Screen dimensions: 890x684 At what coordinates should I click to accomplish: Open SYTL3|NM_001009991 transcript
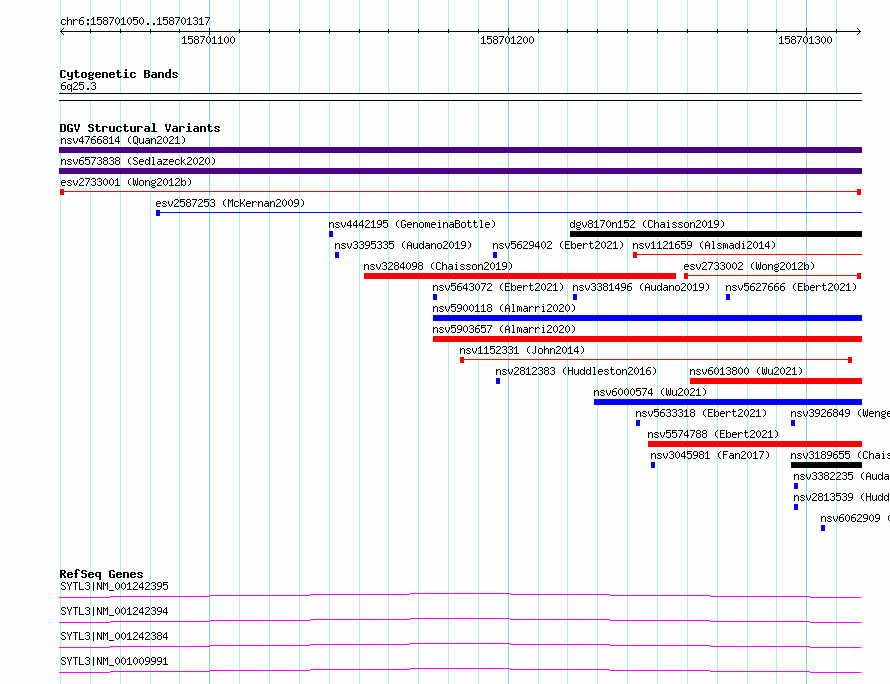[114, 661]
